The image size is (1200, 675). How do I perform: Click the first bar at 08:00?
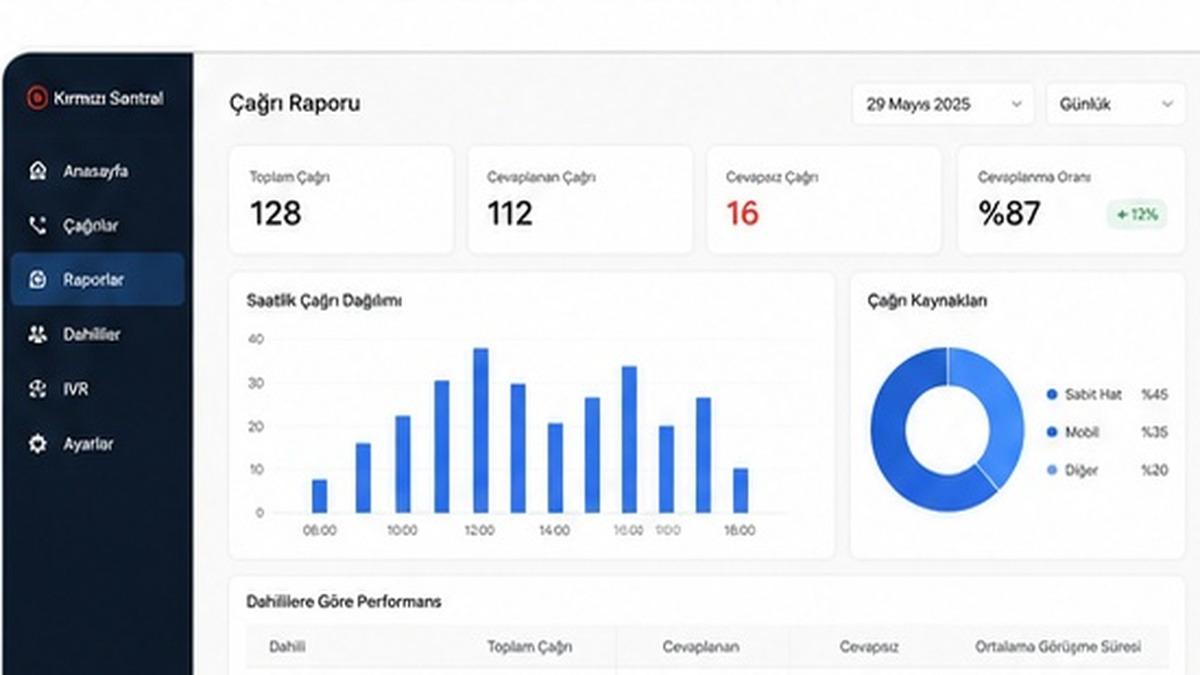coord(319,496)
